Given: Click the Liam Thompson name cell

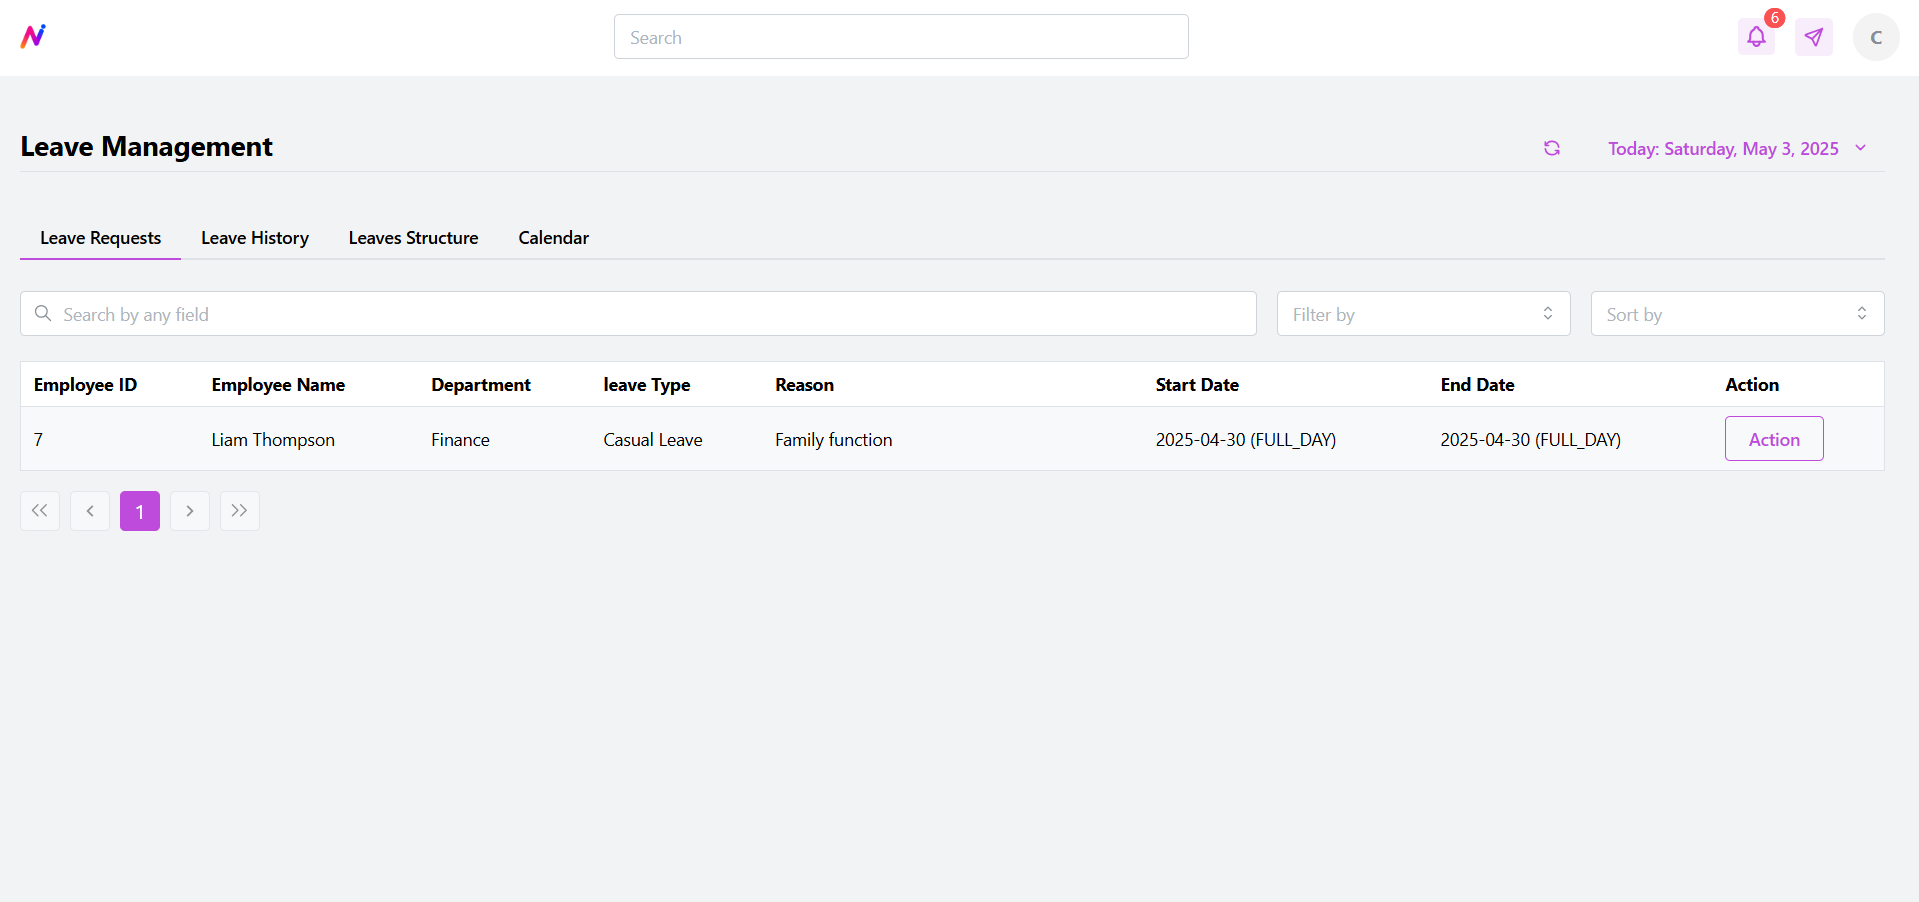Looking at the screenshot, I should (x=273, y=440).
